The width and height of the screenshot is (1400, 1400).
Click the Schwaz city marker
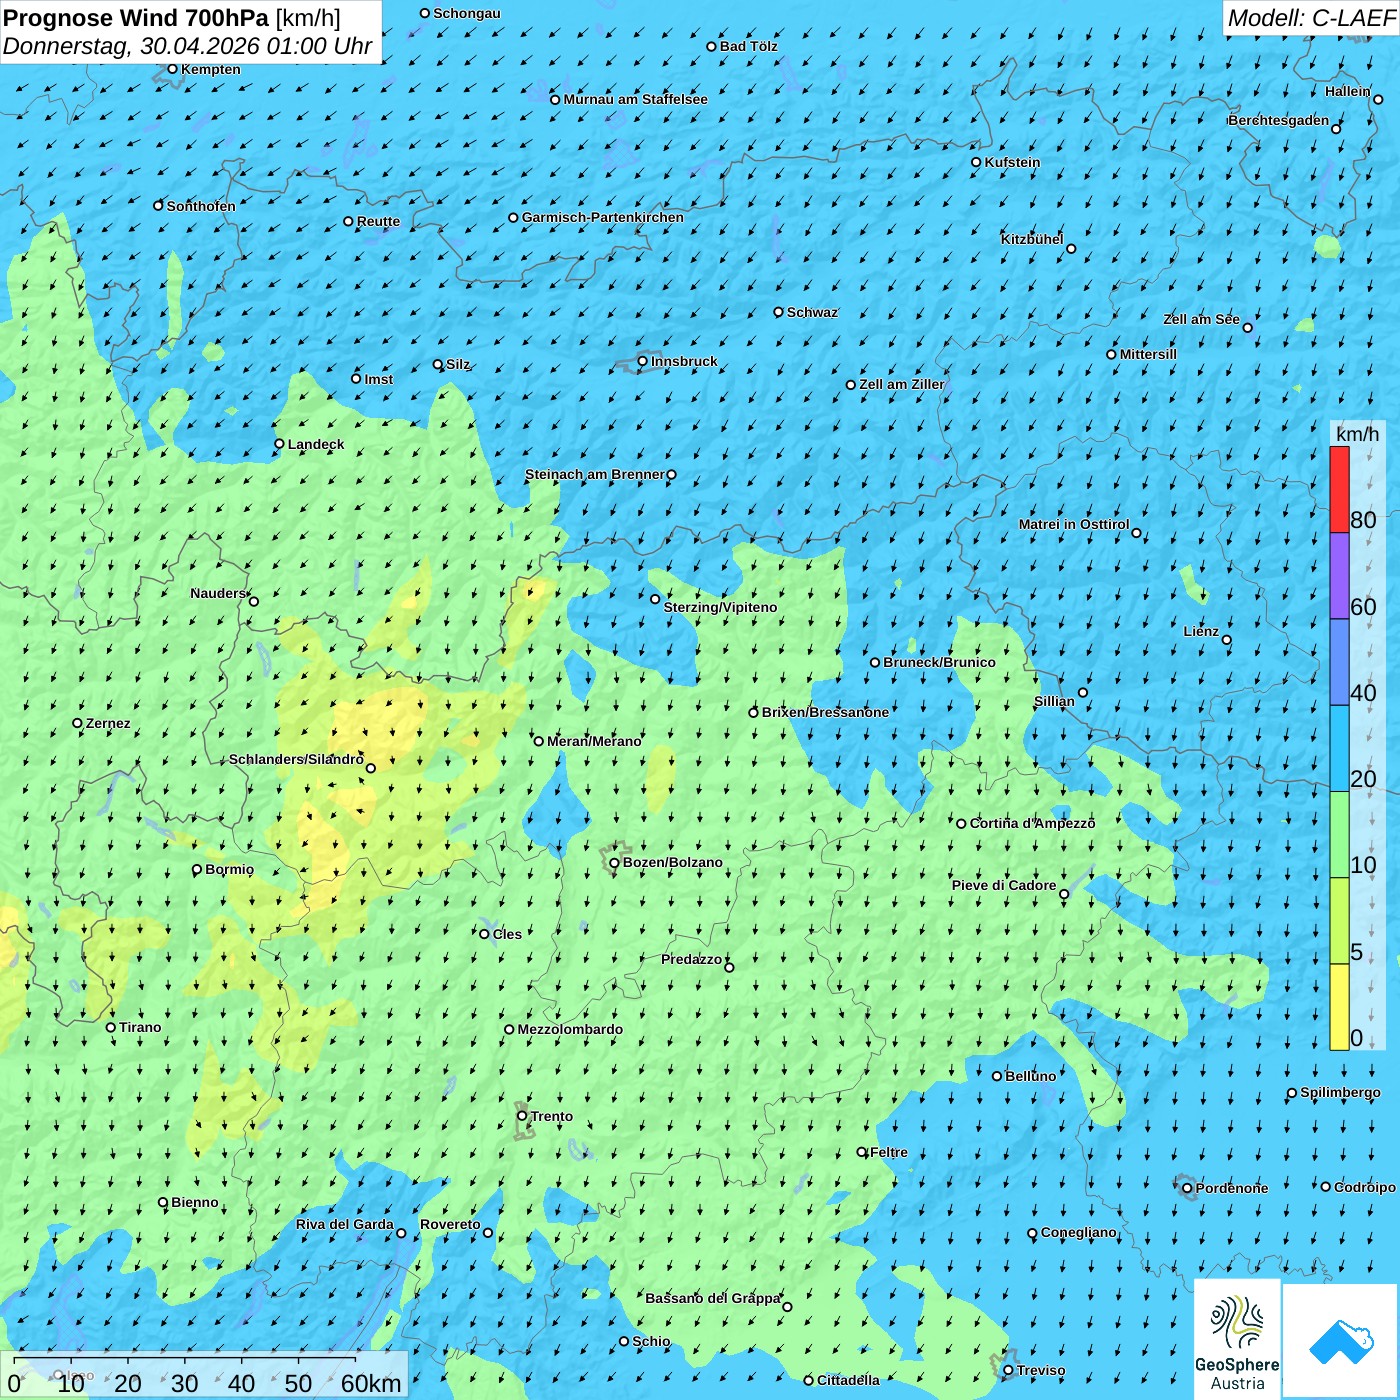[778, 312]
